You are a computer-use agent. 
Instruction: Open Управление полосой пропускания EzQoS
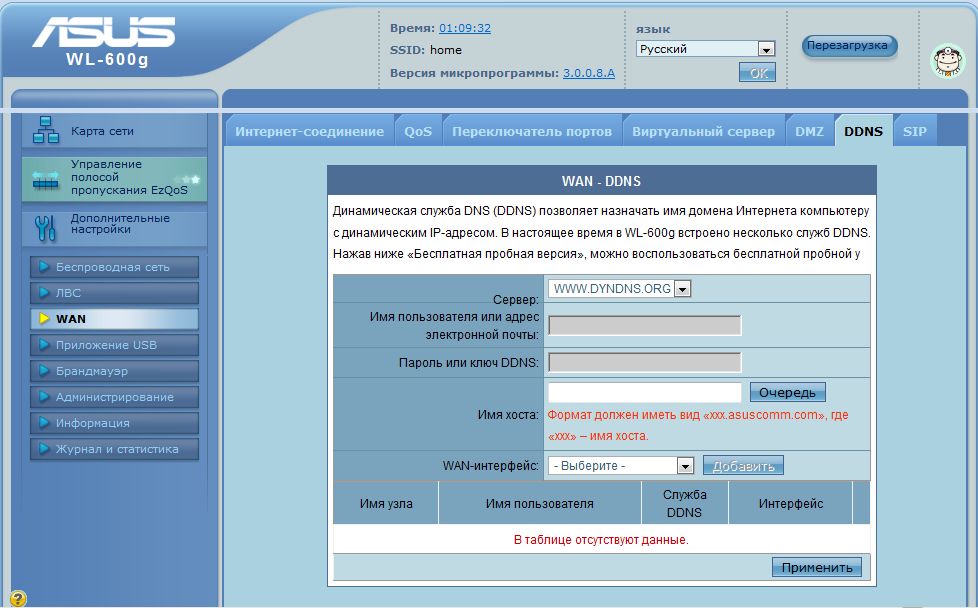[115, 179]
